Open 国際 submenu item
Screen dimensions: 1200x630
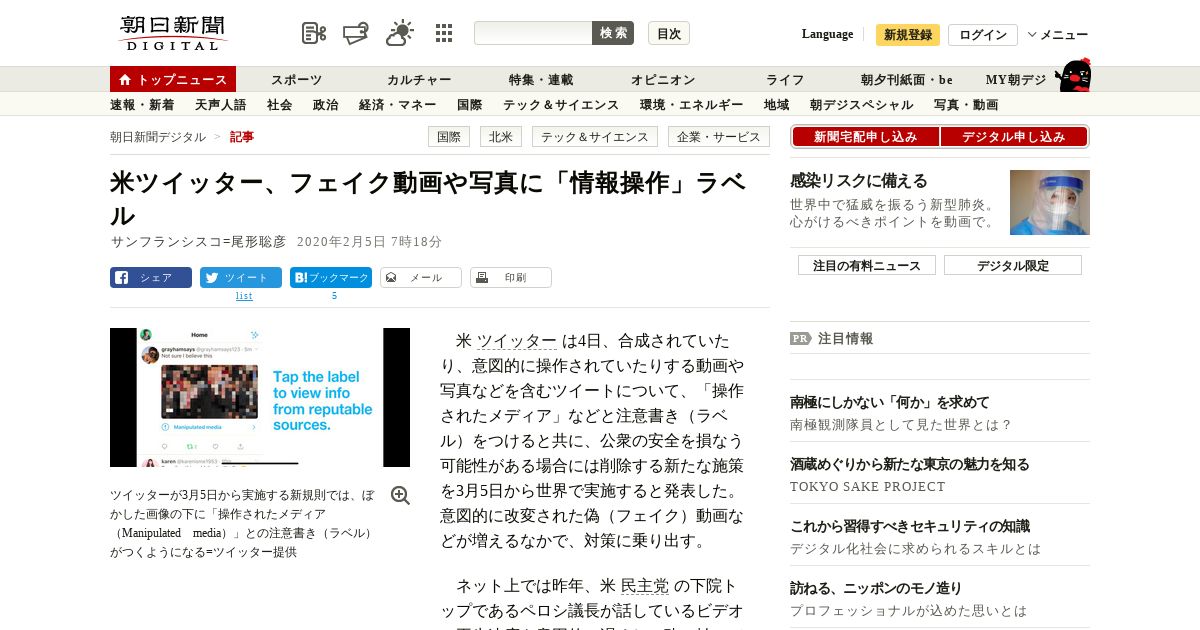tap(469, 104)
